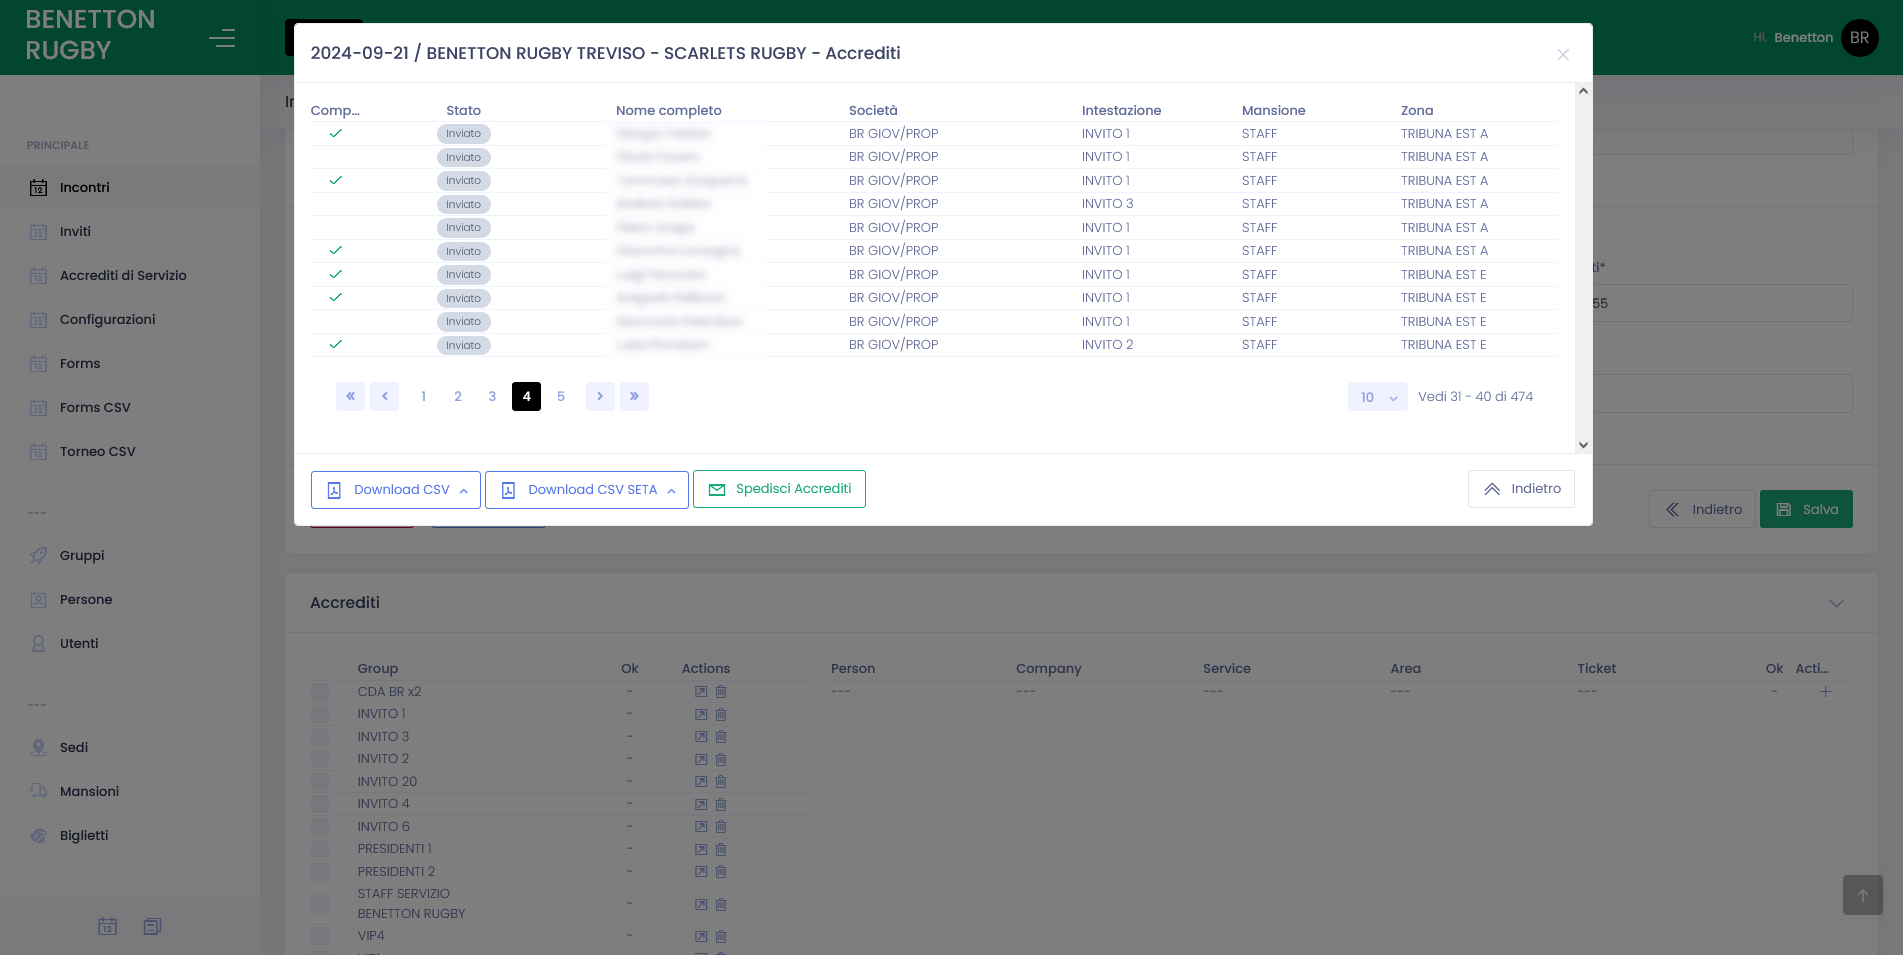Tick the checkbox for INVITO 4 group
Image resolution: width=1903 pixels, height=955 pixels.
coord(320,804)
